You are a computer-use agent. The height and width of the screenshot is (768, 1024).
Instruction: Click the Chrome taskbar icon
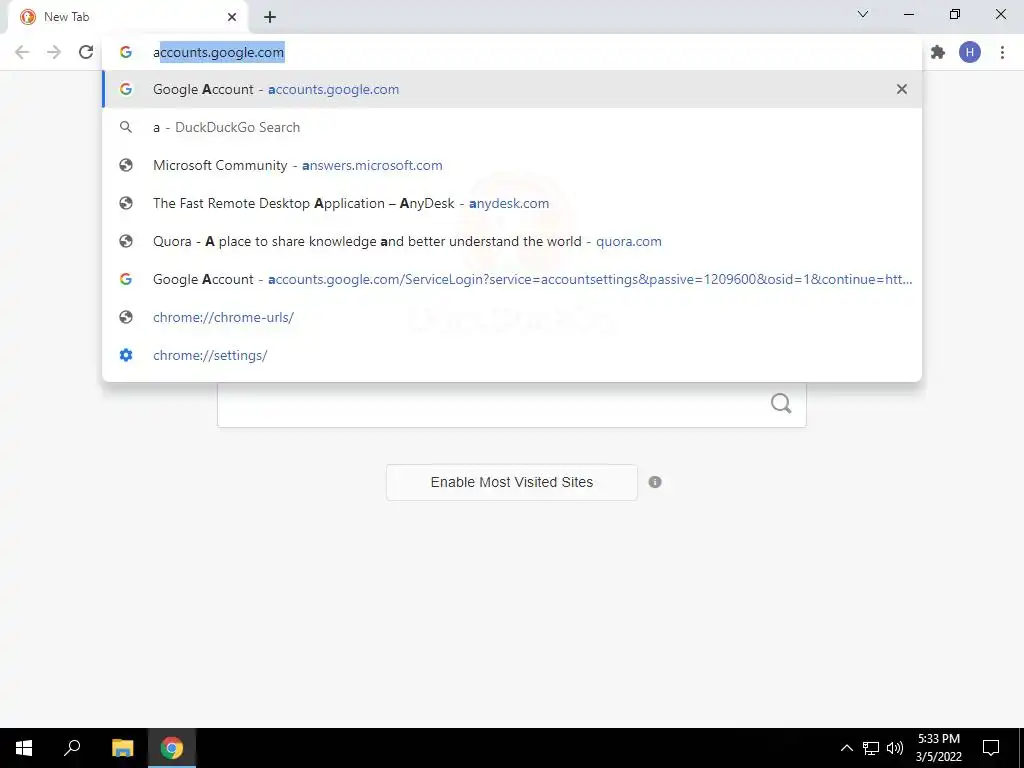click(x=172, y=748)
